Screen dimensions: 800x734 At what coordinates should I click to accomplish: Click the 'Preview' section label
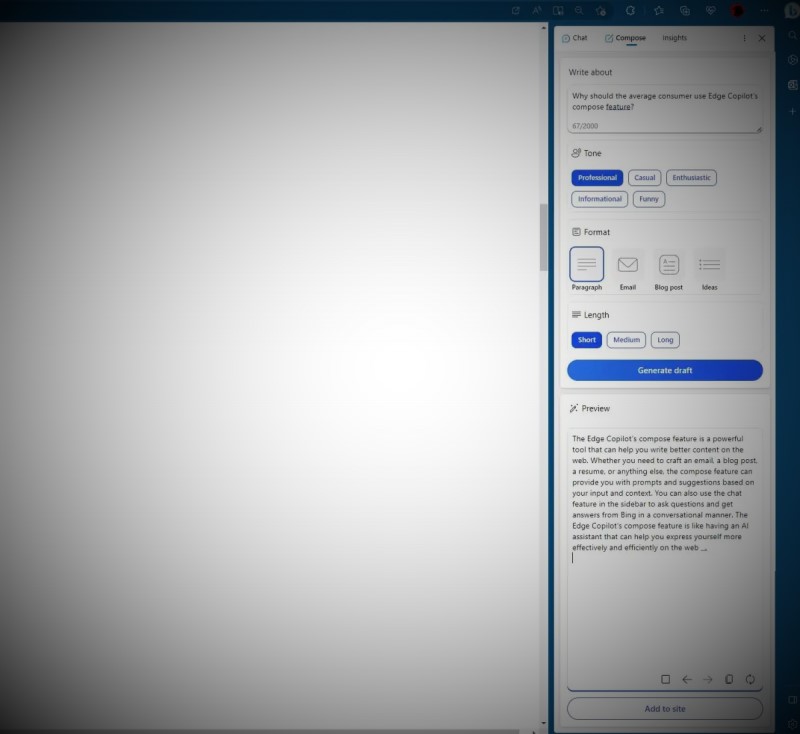(x=595, y=409)
